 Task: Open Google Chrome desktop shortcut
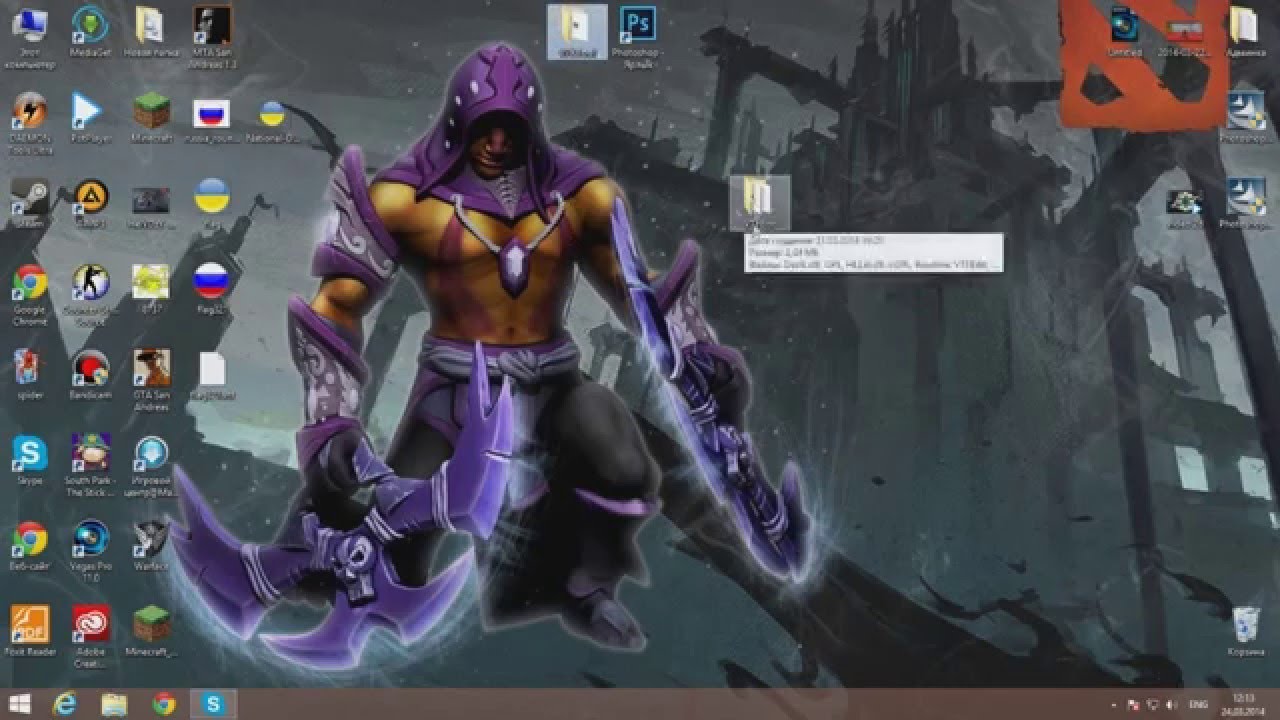[x=30, y=295]
